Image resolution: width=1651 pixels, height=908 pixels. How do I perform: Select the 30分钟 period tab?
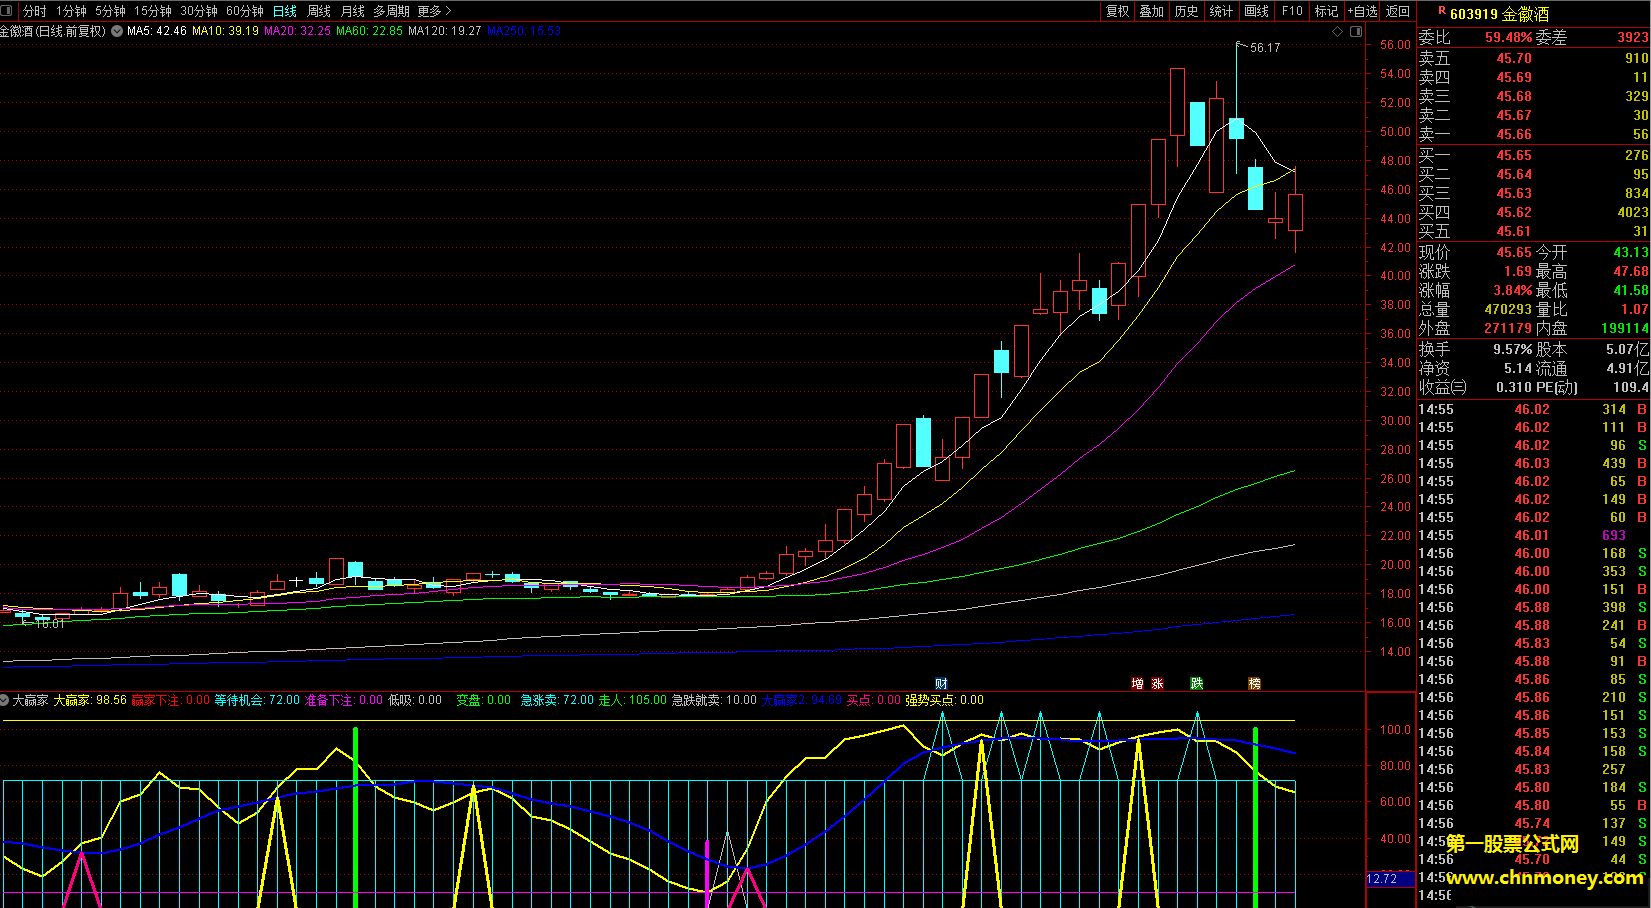pos(198,11)
